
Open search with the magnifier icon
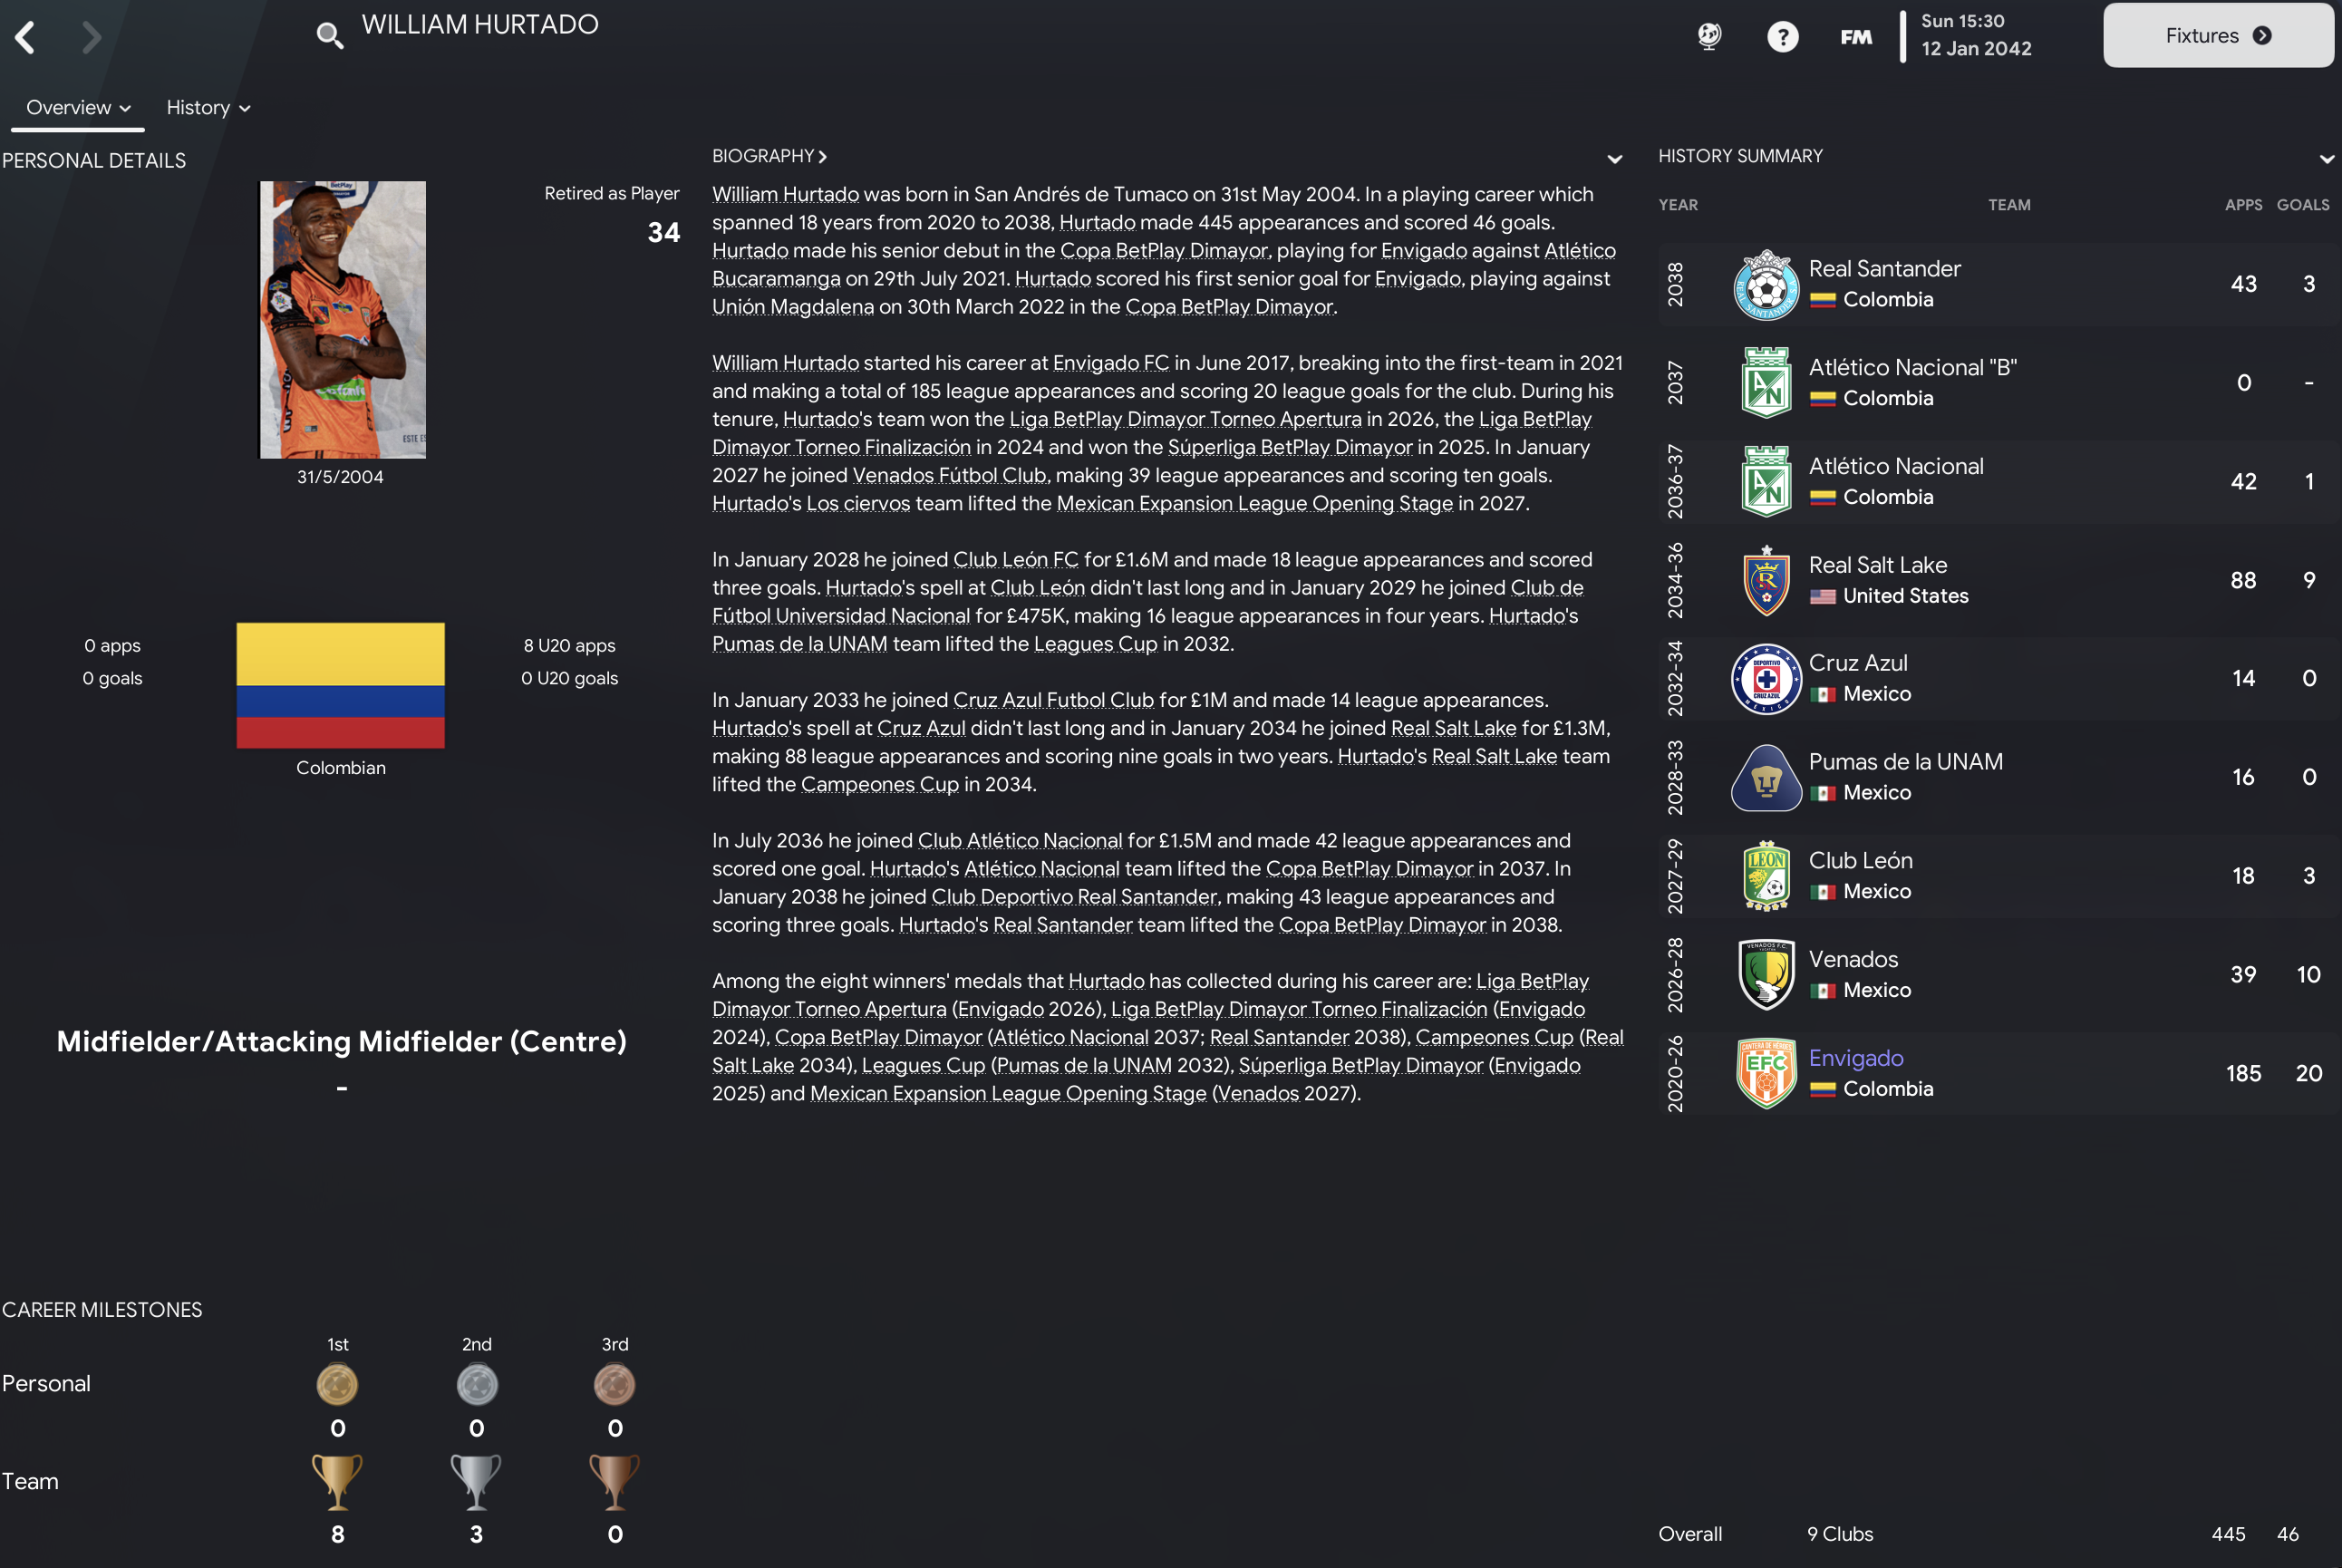(329, 36)
